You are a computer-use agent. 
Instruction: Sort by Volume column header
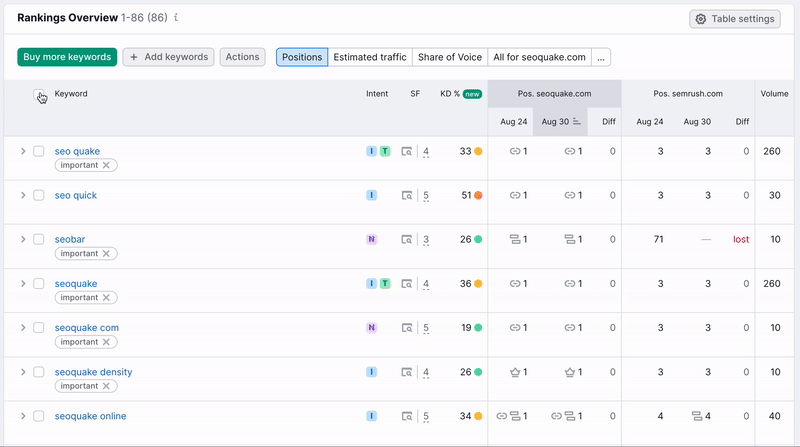pos(774,94)
